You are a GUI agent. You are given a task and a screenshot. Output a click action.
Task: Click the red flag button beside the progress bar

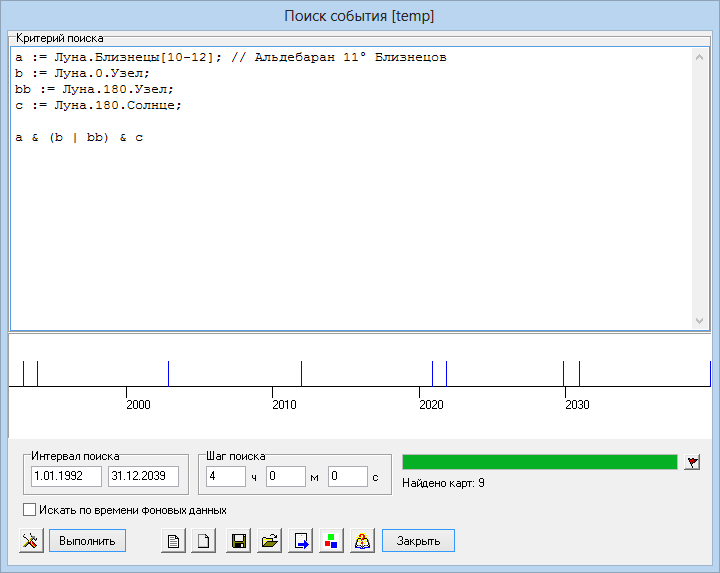pyautogui.click(x=692, y=462)
